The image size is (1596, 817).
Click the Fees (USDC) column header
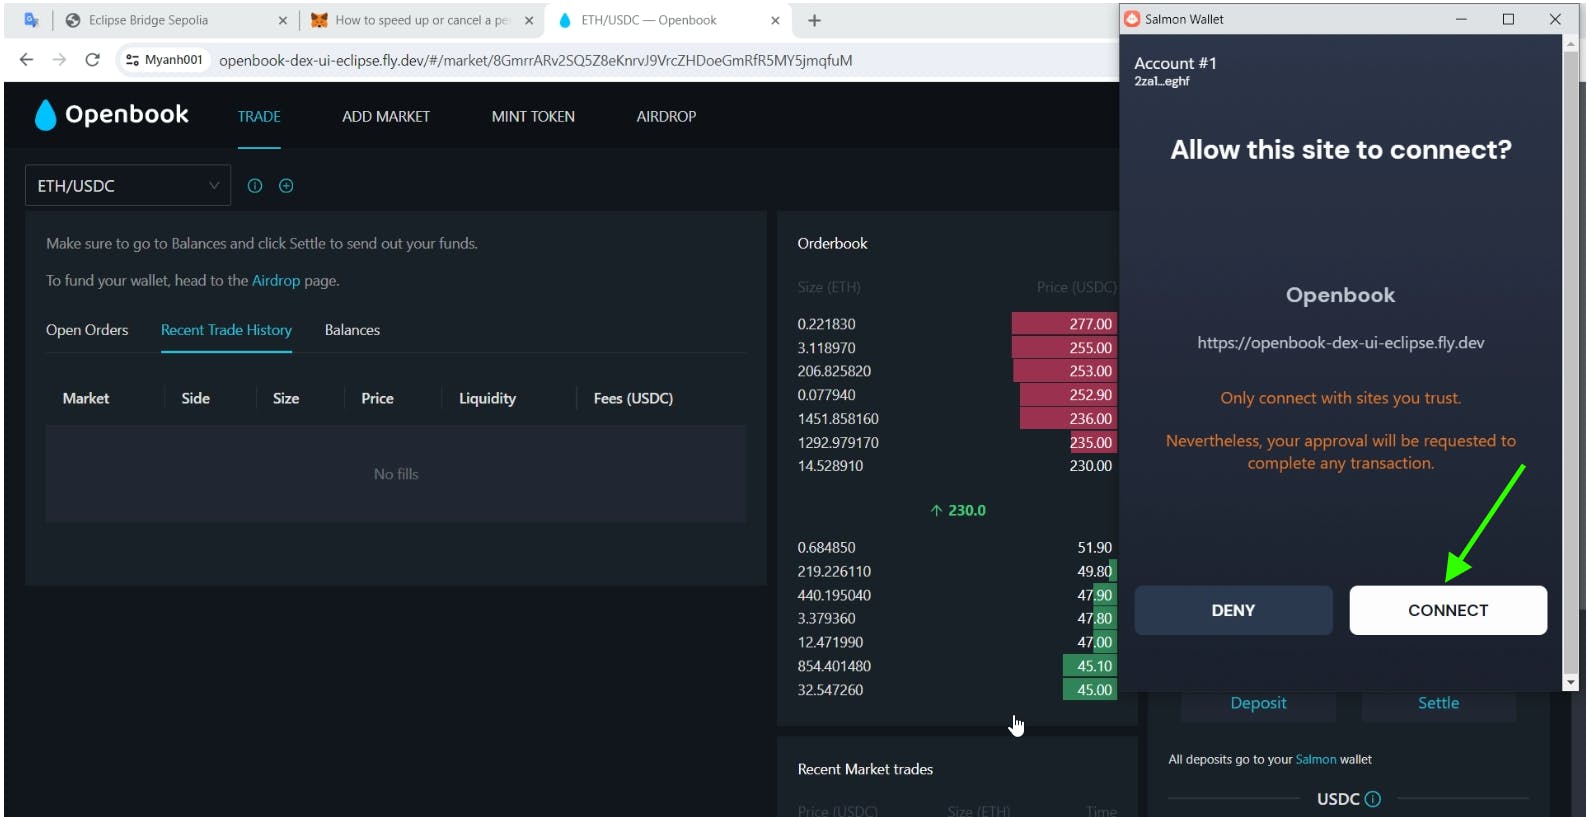pos(633,398)
